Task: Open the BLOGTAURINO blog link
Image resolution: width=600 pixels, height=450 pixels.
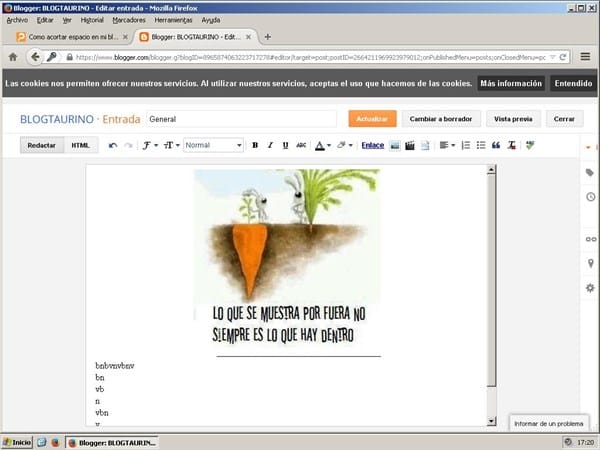Action: click(x=57, y=119)
